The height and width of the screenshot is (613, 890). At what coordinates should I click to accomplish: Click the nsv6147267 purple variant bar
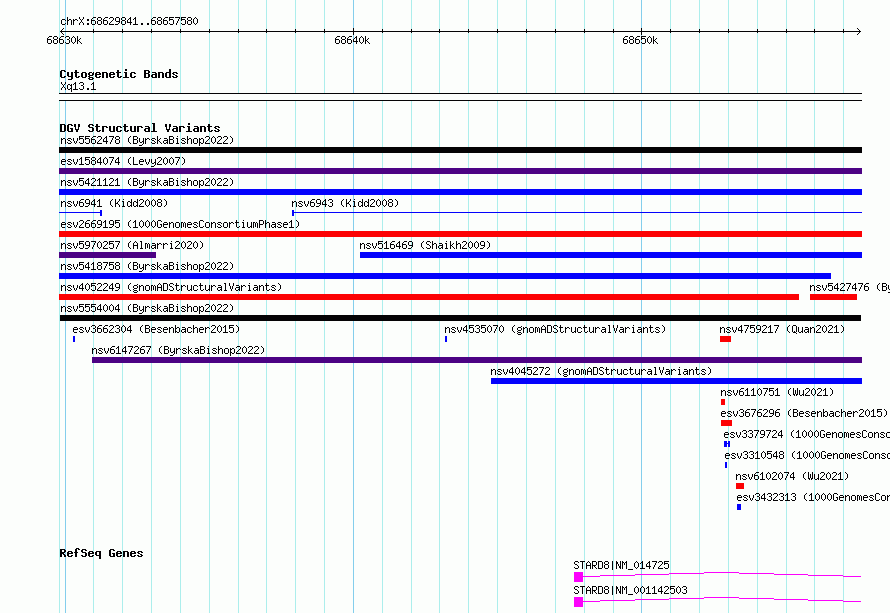coord(477,360)
